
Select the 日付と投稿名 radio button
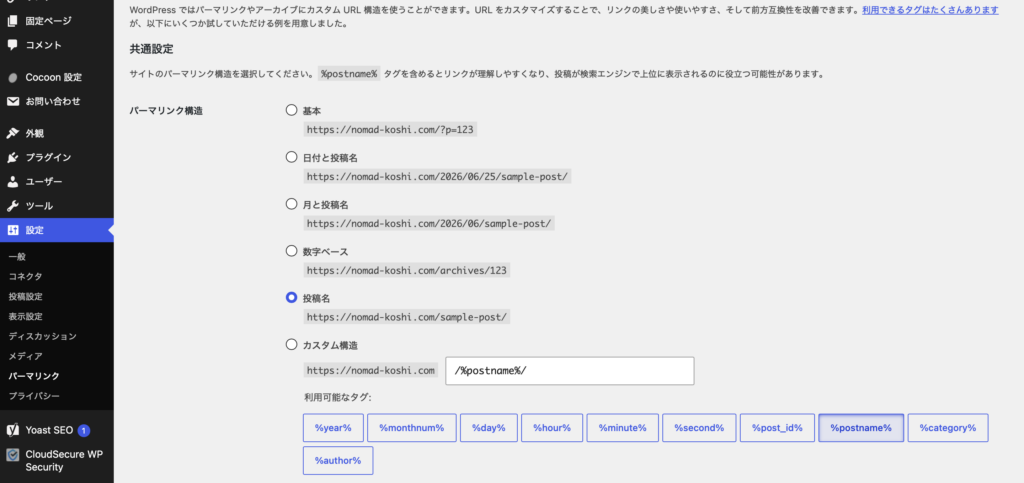[x=291, y=157]
